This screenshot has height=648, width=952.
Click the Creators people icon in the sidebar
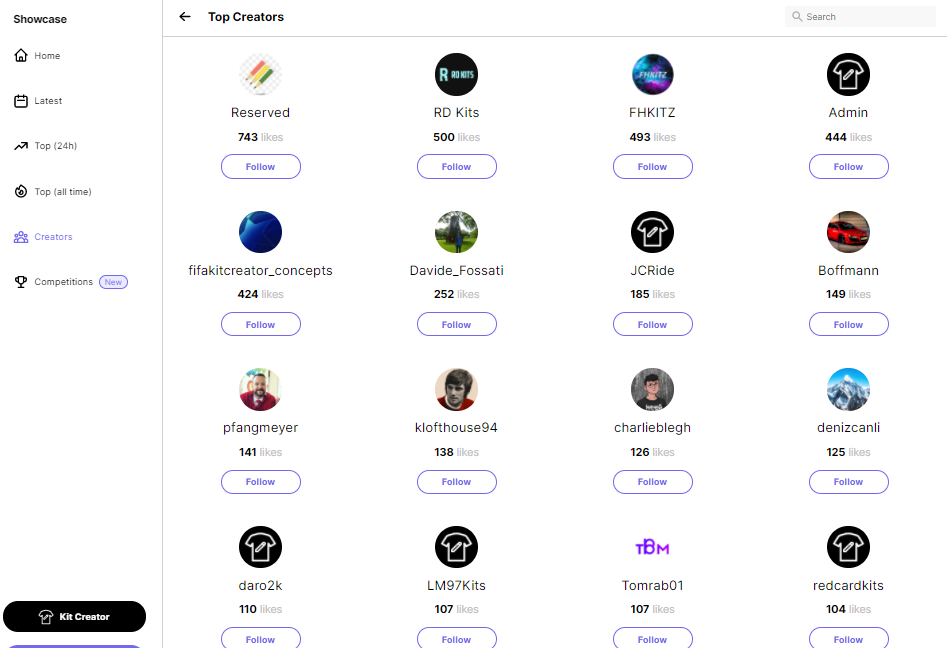21,237
